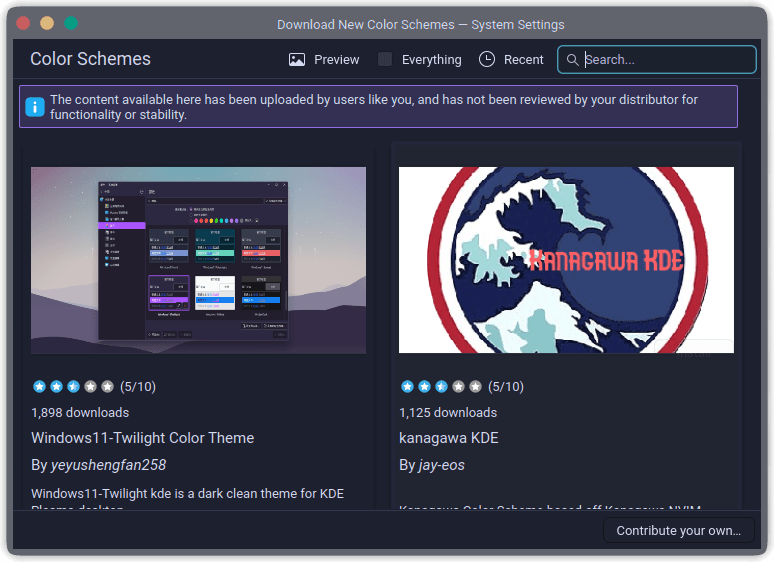Click Contribute your own... button
The width and height of the screenshot is (774, 562).
(679, 530)
